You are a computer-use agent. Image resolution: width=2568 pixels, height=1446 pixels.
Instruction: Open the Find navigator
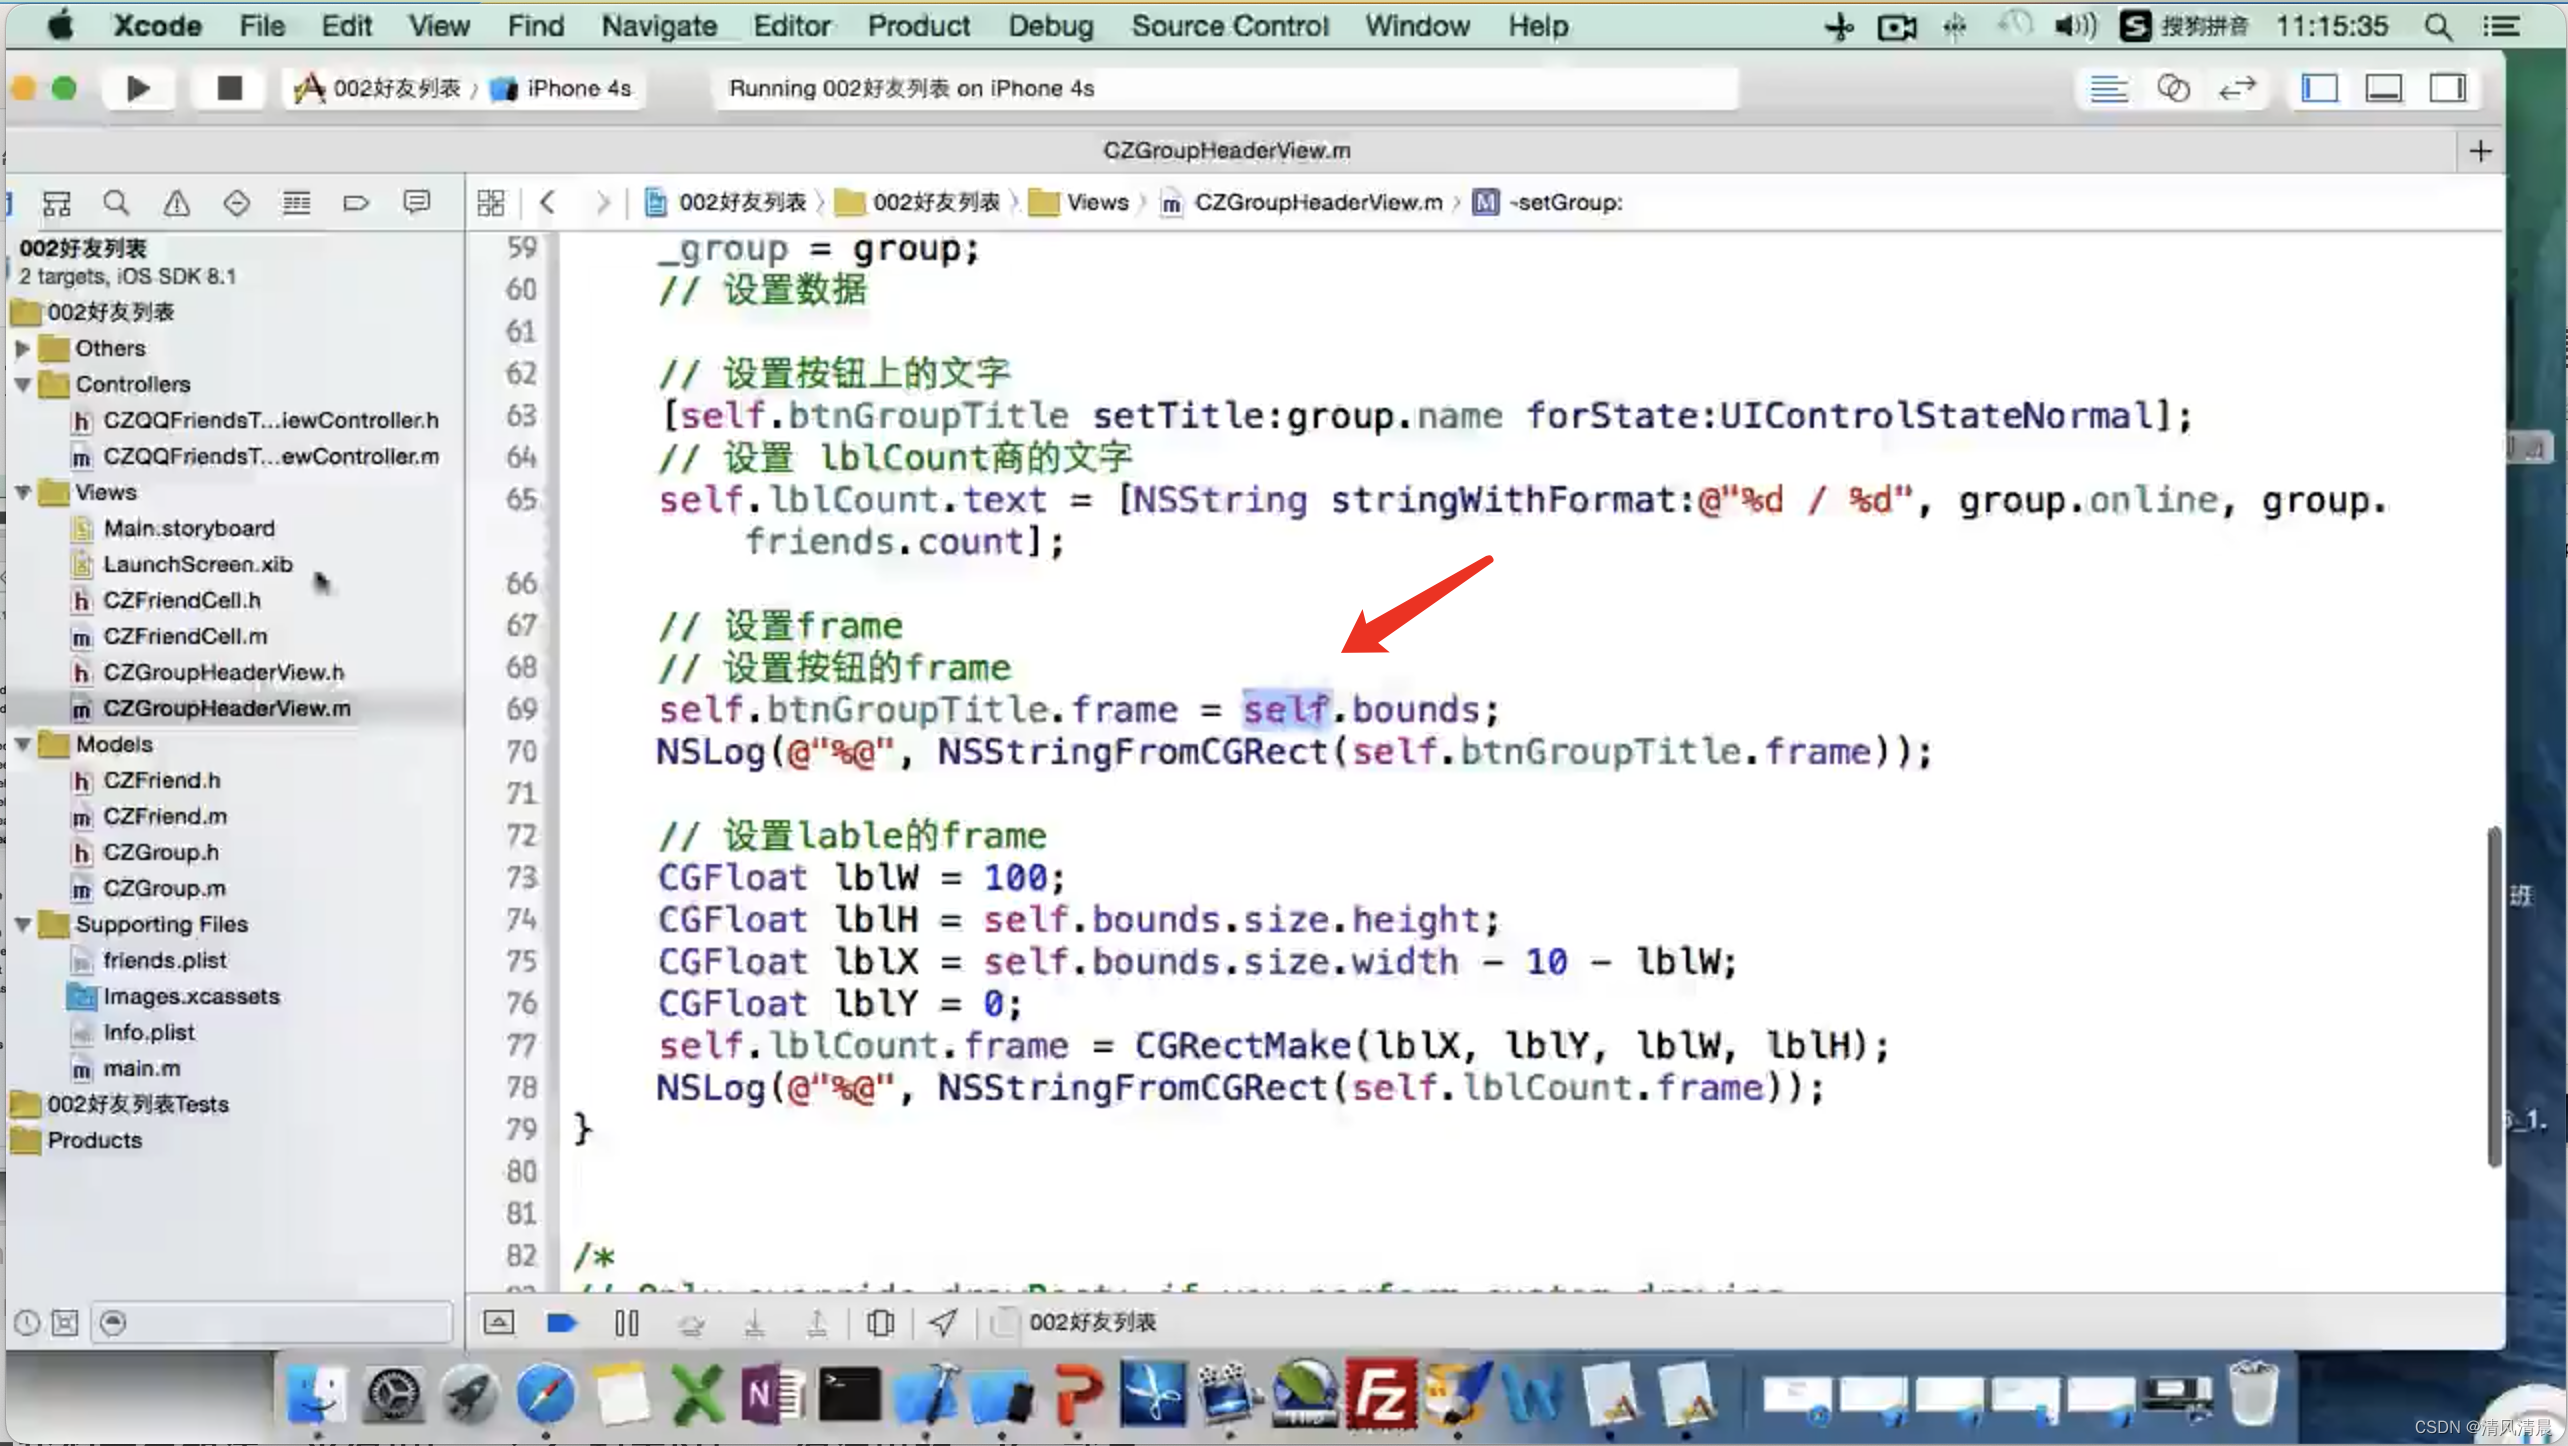coord(116,203)
